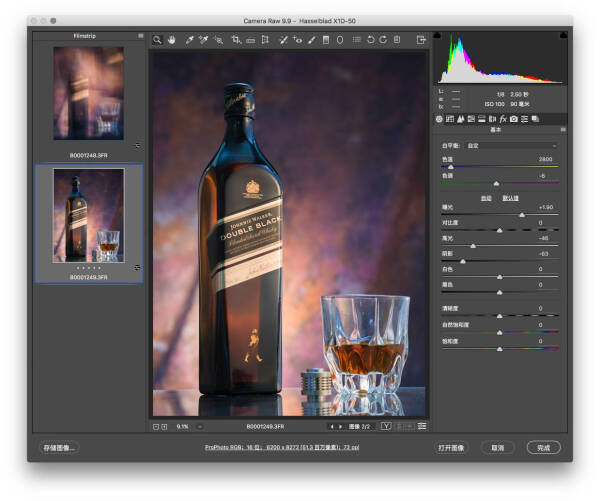Click zoom in plus box

coord(164,426)
